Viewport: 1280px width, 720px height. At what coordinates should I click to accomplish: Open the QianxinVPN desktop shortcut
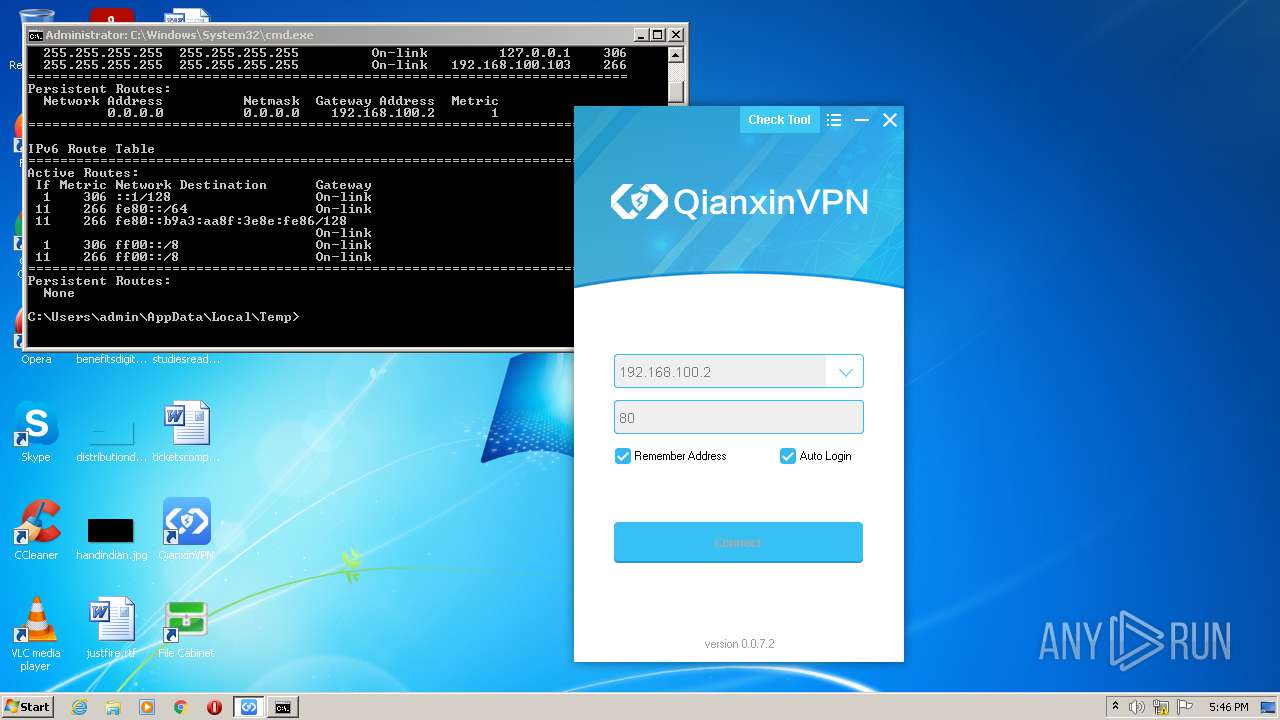point(186,531)
